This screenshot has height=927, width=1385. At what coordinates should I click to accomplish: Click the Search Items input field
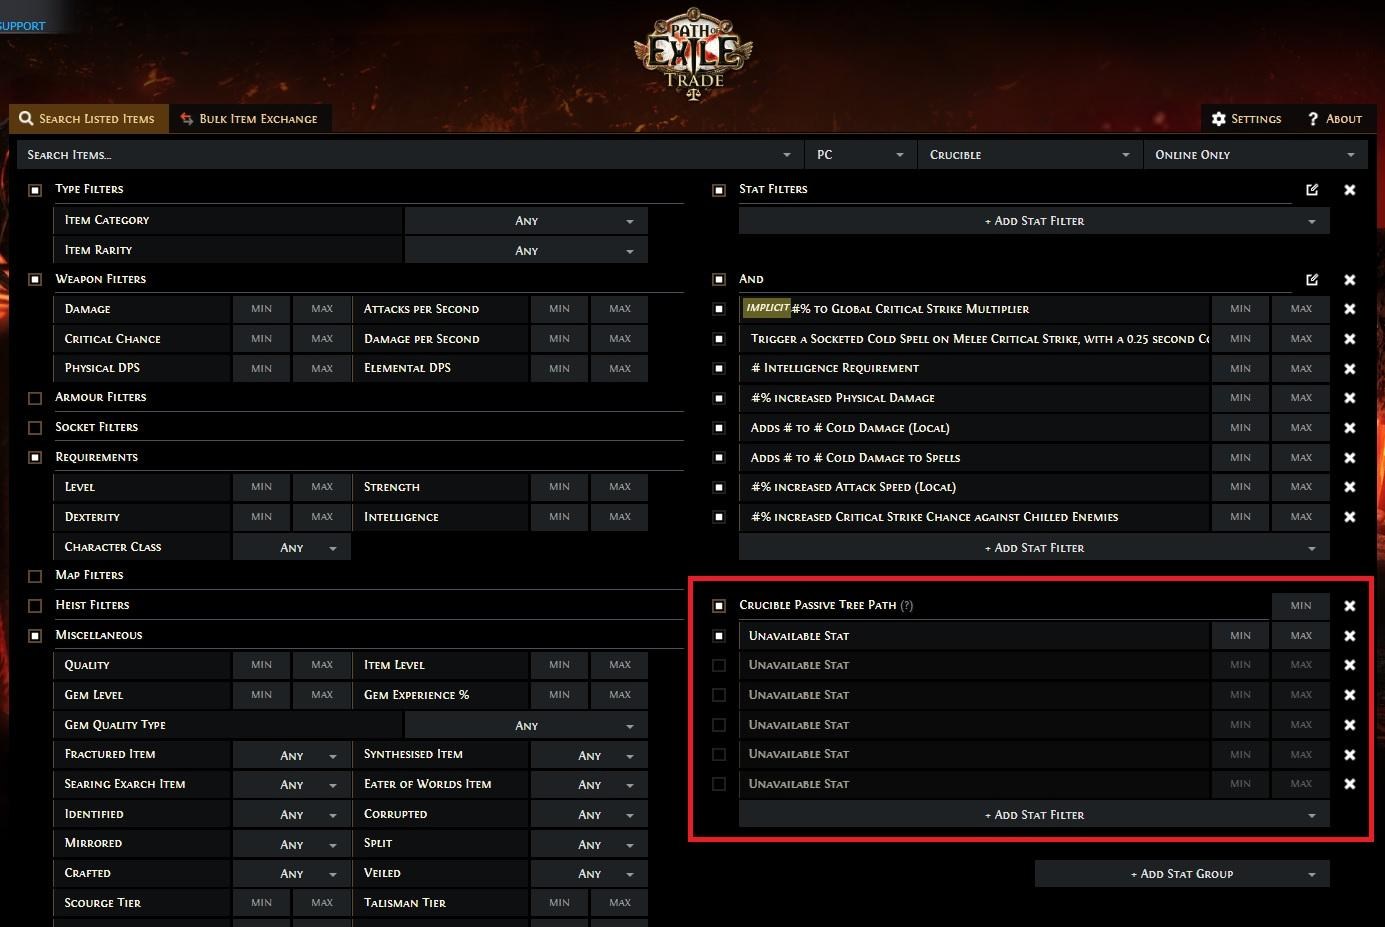click(400, 155)
